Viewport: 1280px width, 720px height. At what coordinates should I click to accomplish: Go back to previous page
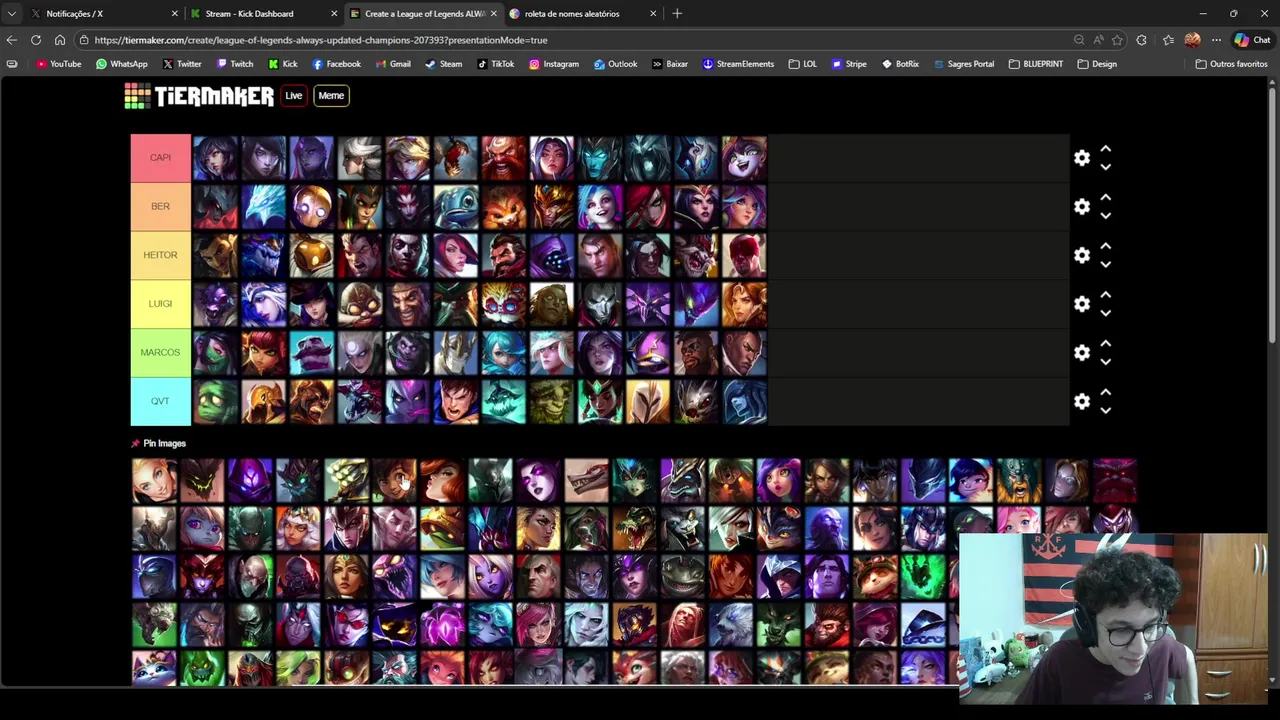pyautogui.click(x=11, y=40)
